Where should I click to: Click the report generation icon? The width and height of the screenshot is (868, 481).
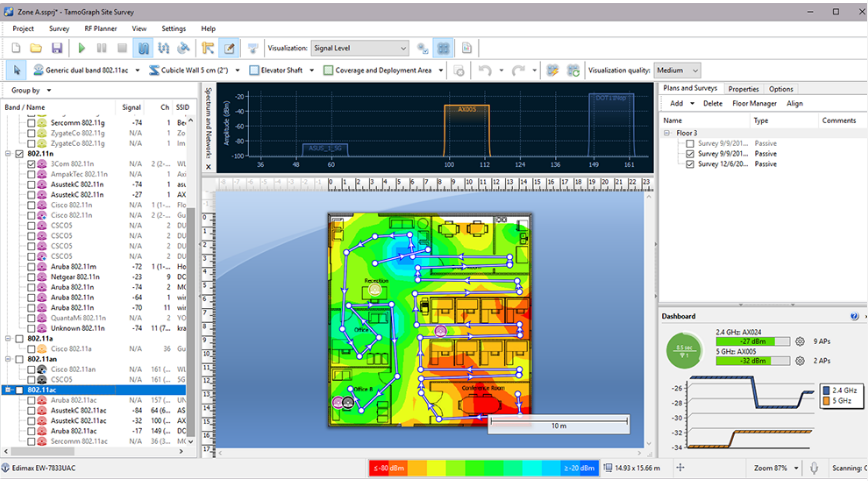pyautogui.click(x=467, y=48)
